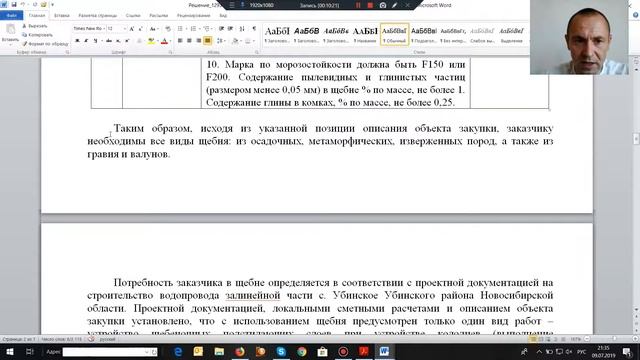This screenshot has height=360, width=640.
Task: Select justify alignment button
Action: click(208, 41)
